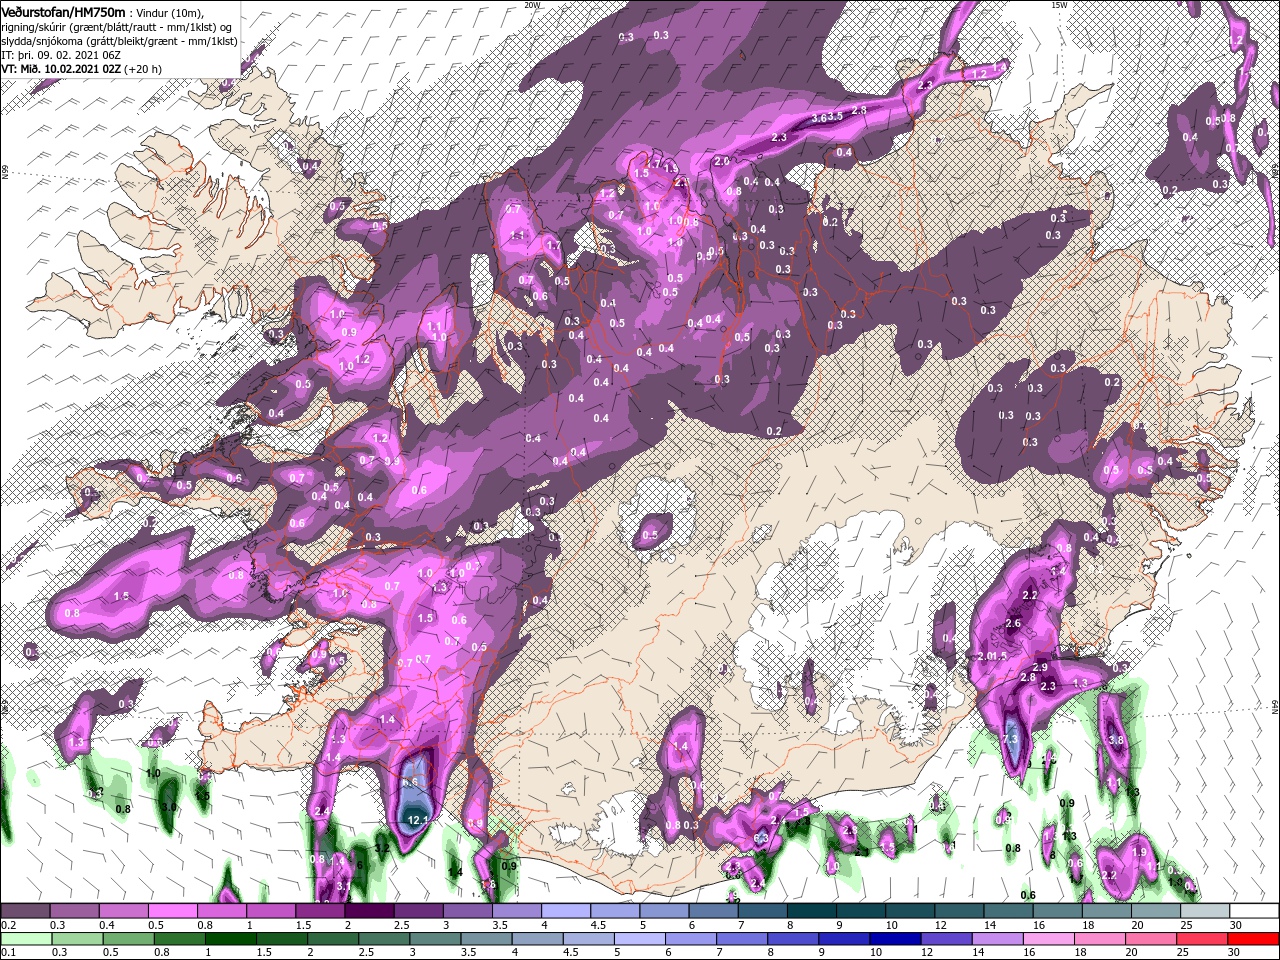
Task: Pick the upper legend lavender swatch starting at 4
Action: point(566,911)
